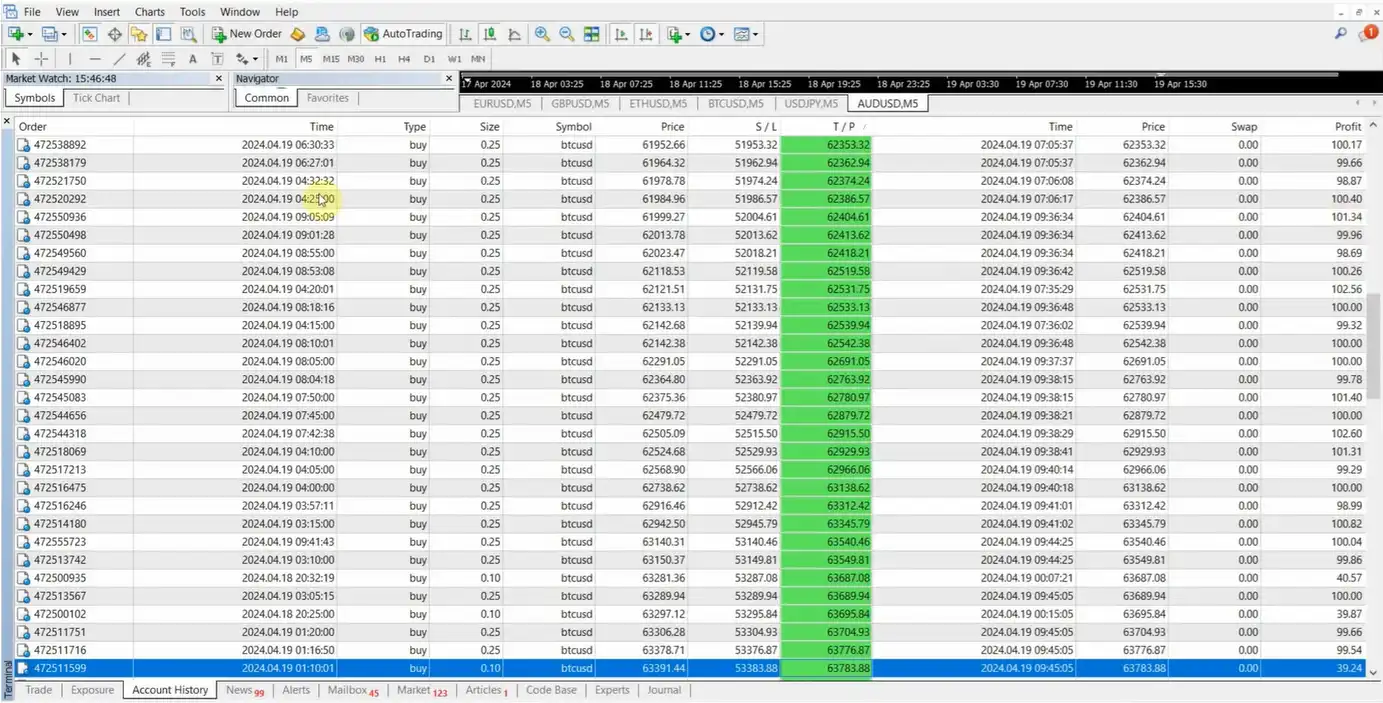The width and height of the screenshot is (1383, 703).
Task: Zoom out on the chart
Action: pyautogui.click(x=567, y=34)
